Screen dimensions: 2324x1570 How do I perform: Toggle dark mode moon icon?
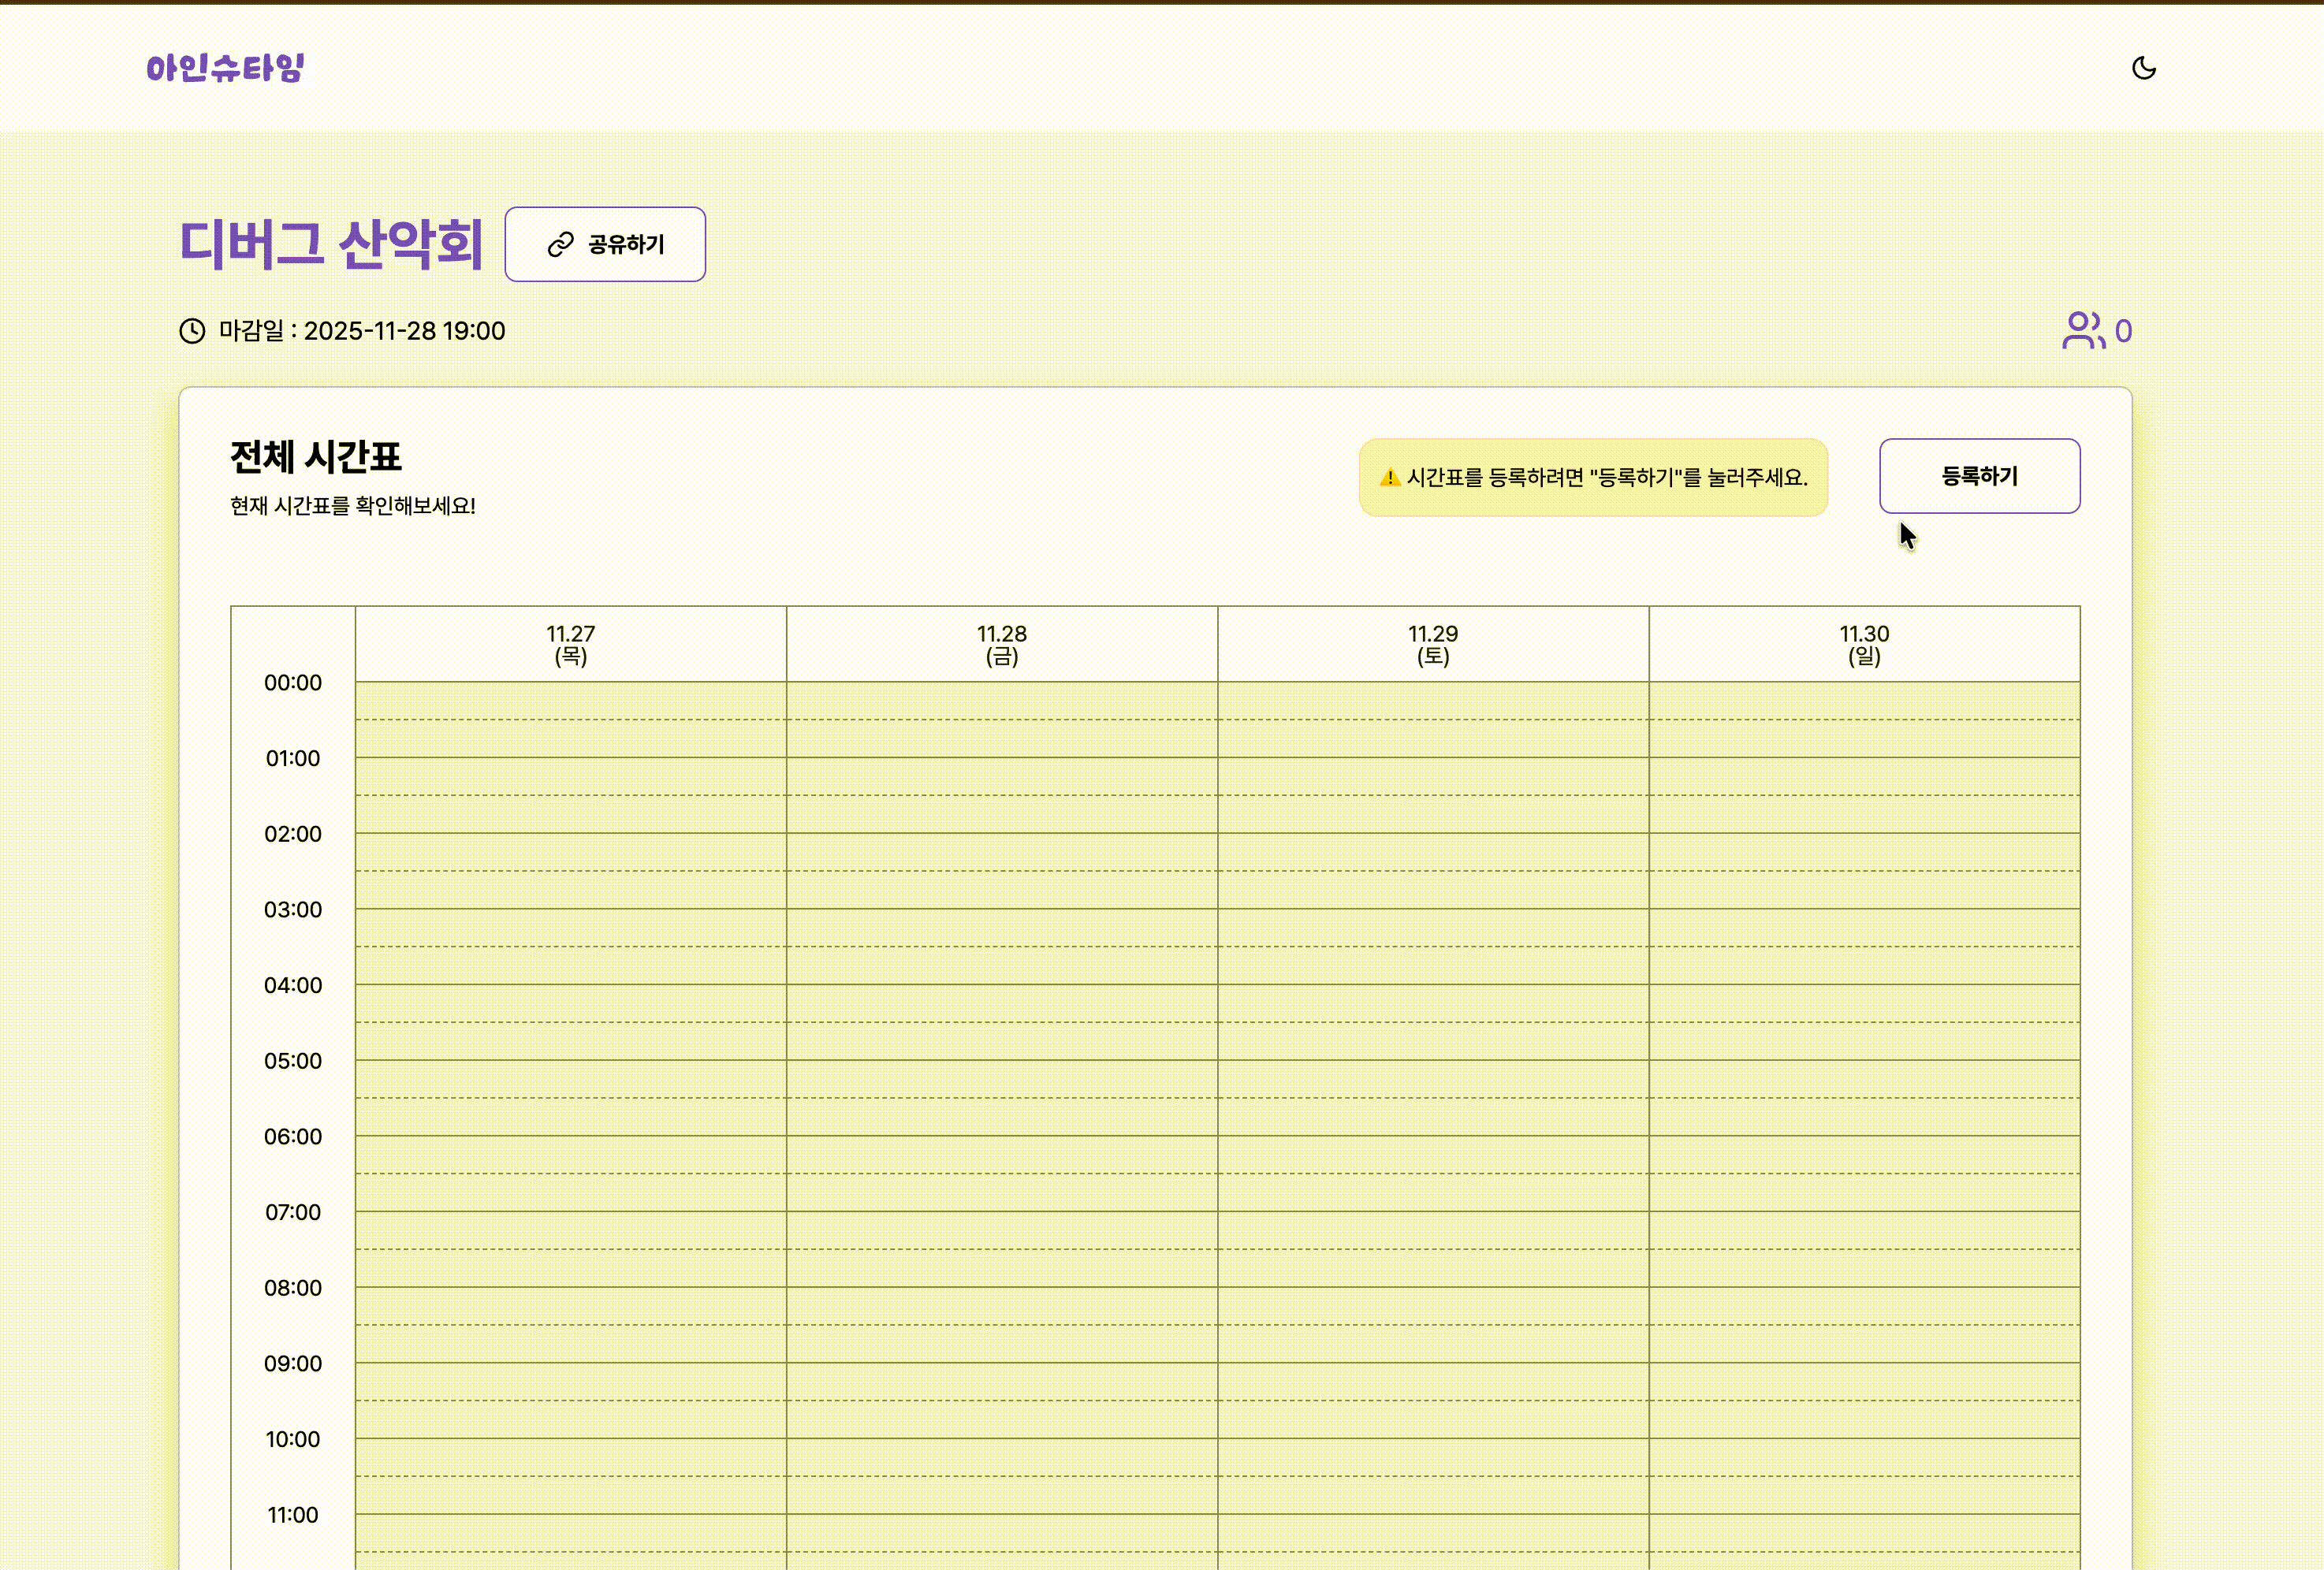(2143, 68)
